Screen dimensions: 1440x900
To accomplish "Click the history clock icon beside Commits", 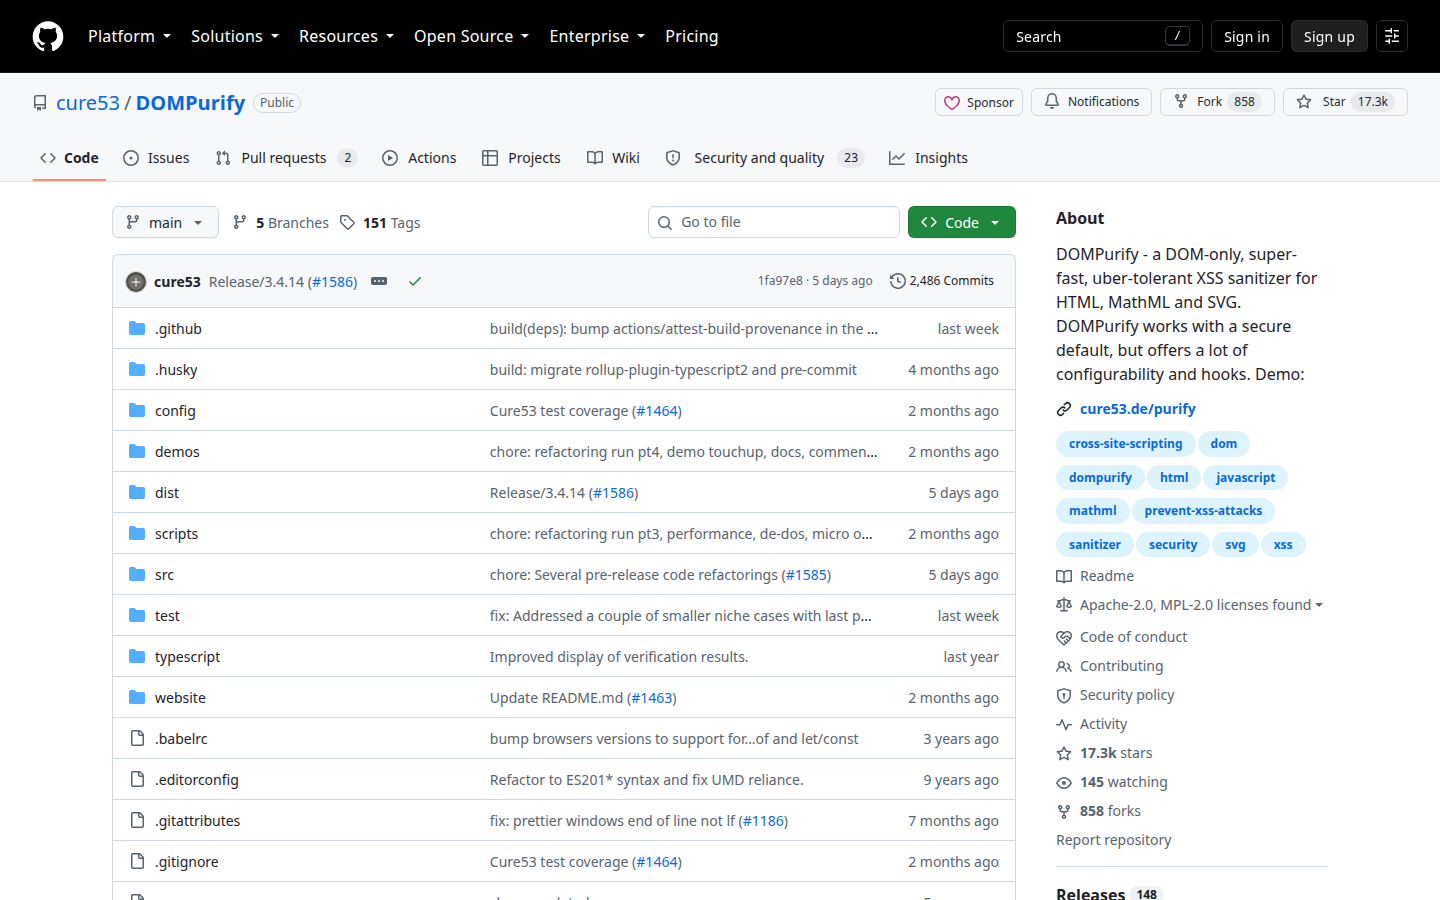I will coord(897,281).
